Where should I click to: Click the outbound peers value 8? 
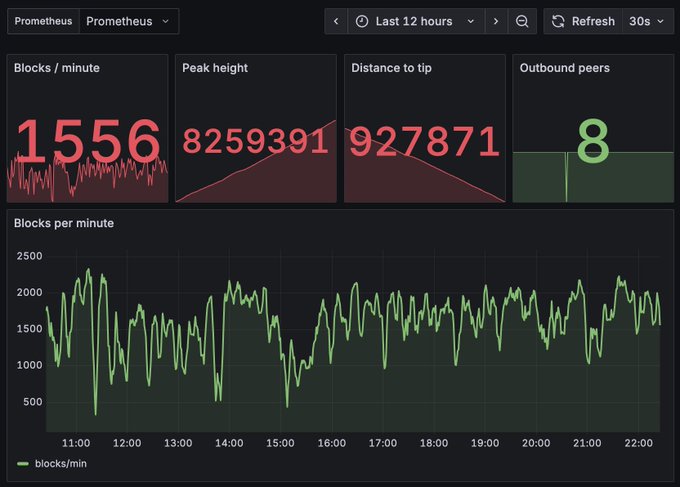(593, 141)
